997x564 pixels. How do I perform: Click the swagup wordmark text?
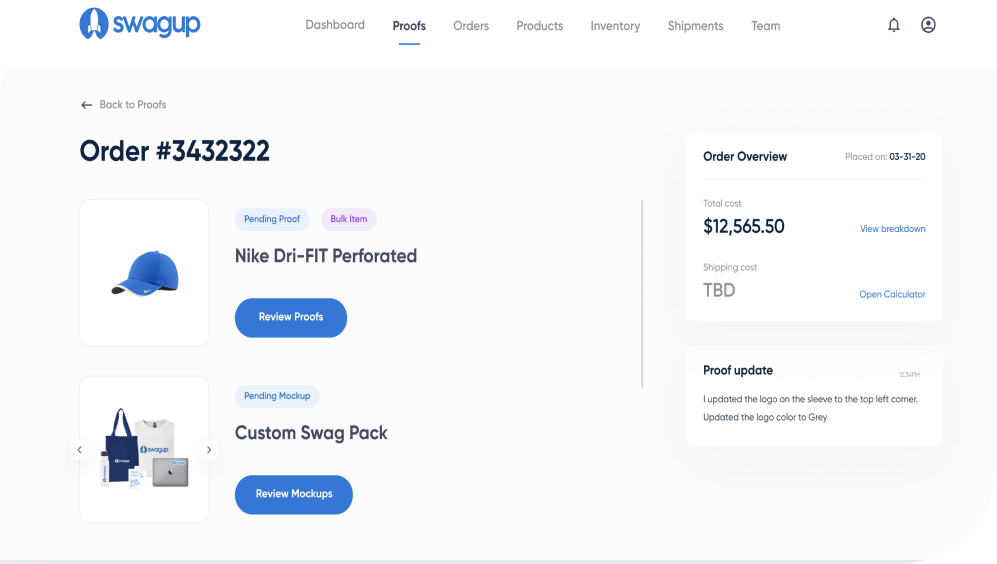pyautogui.click(x=156, y=25)
